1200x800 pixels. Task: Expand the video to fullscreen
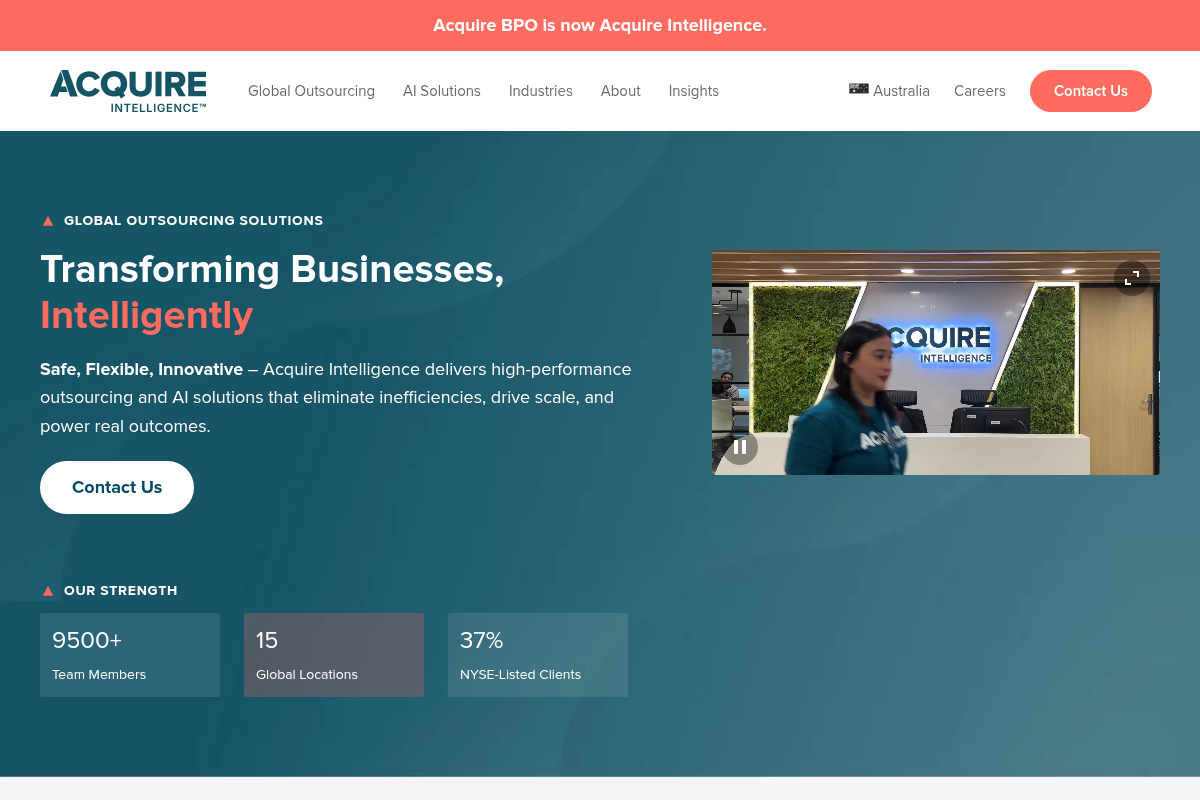[1131, 278]
